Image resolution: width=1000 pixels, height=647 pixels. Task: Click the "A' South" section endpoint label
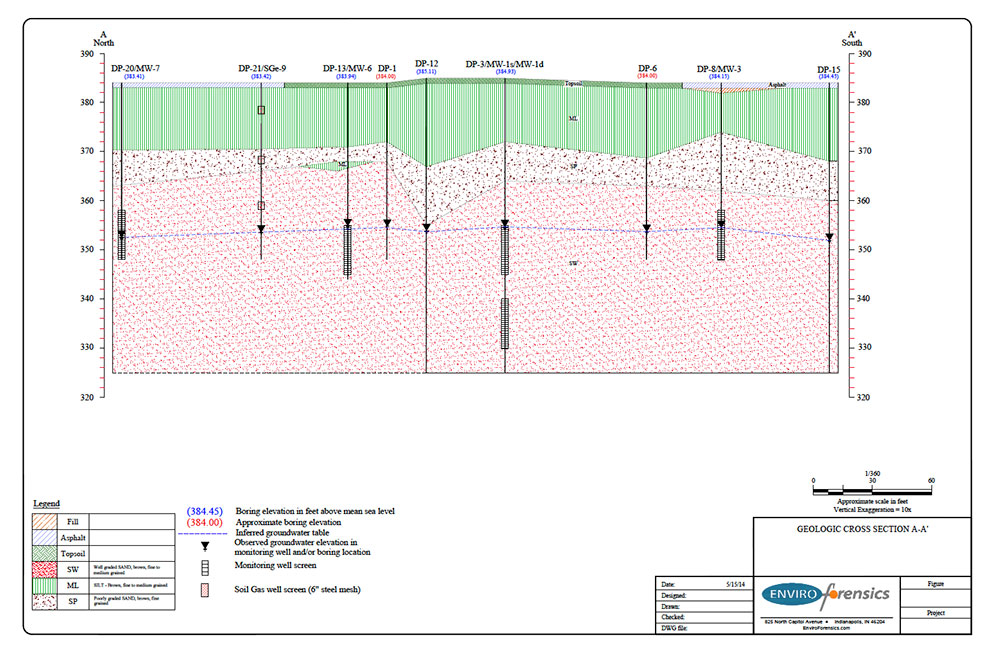851,39
